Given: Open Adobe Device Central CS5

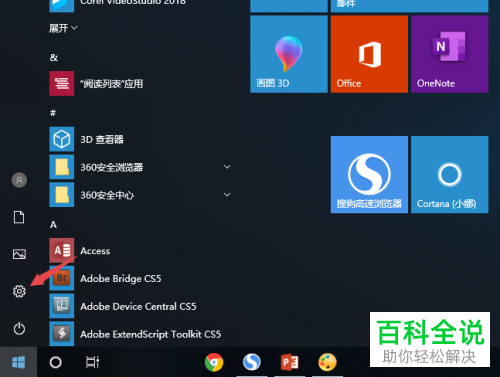Looking at the screenshot, I should pos(140,306).
